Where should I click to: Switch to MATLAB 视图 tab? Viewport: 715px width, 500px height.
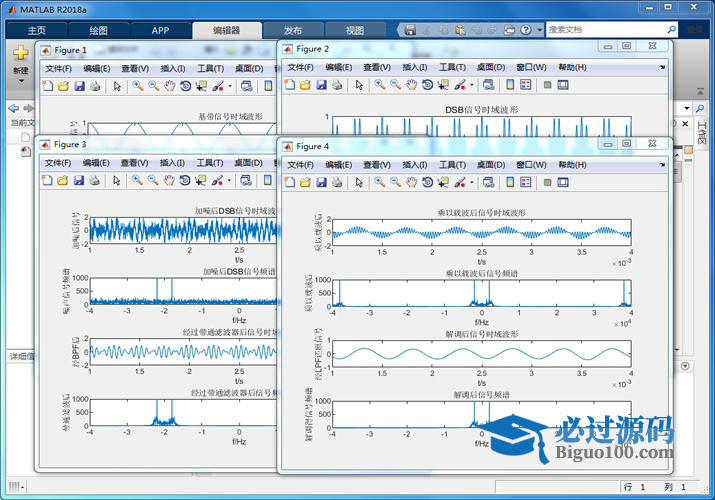(355, 31)
